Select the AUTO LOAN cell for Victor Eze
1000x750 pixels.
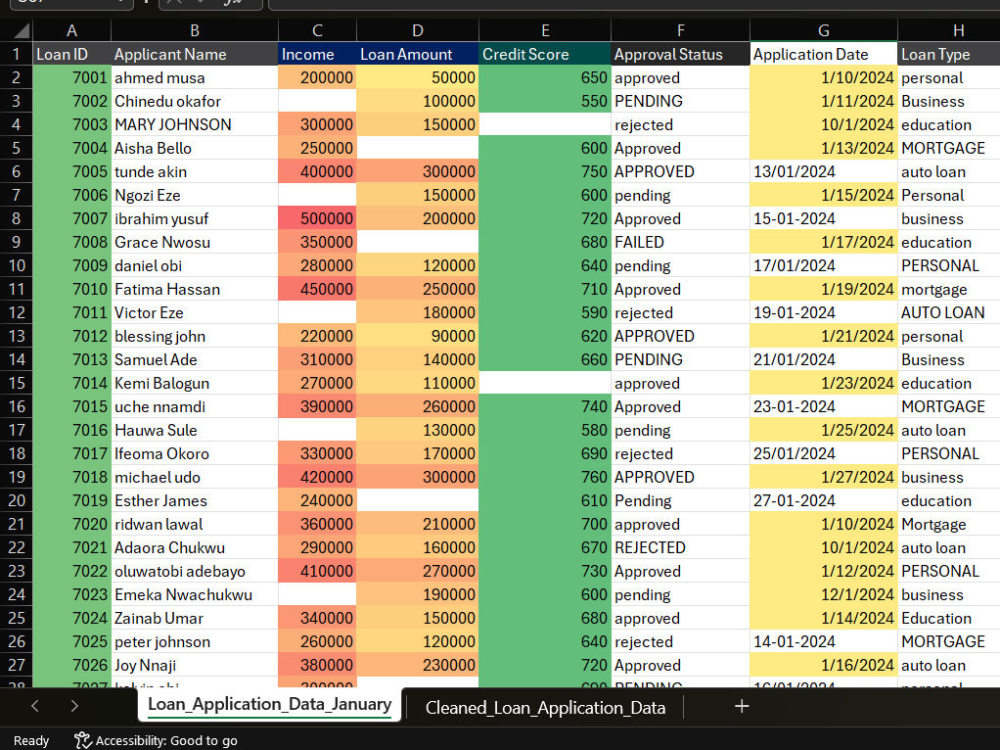tap(949, 312)
